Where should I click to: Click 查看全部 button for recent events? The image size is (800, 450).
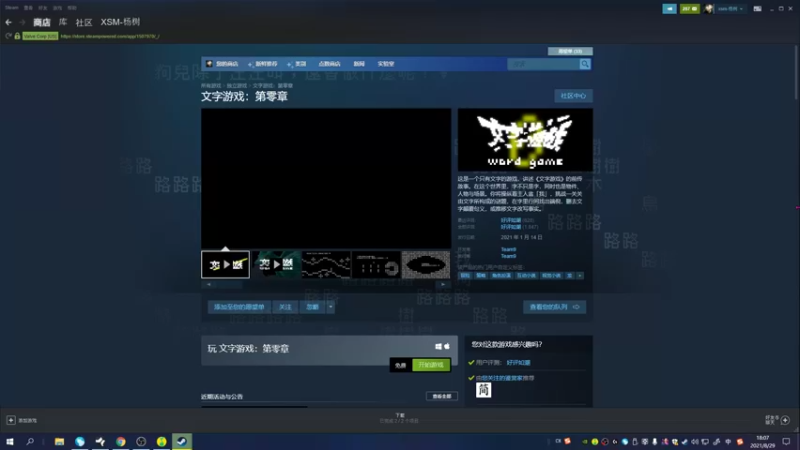pyautogui.click(x=442, y=396)
